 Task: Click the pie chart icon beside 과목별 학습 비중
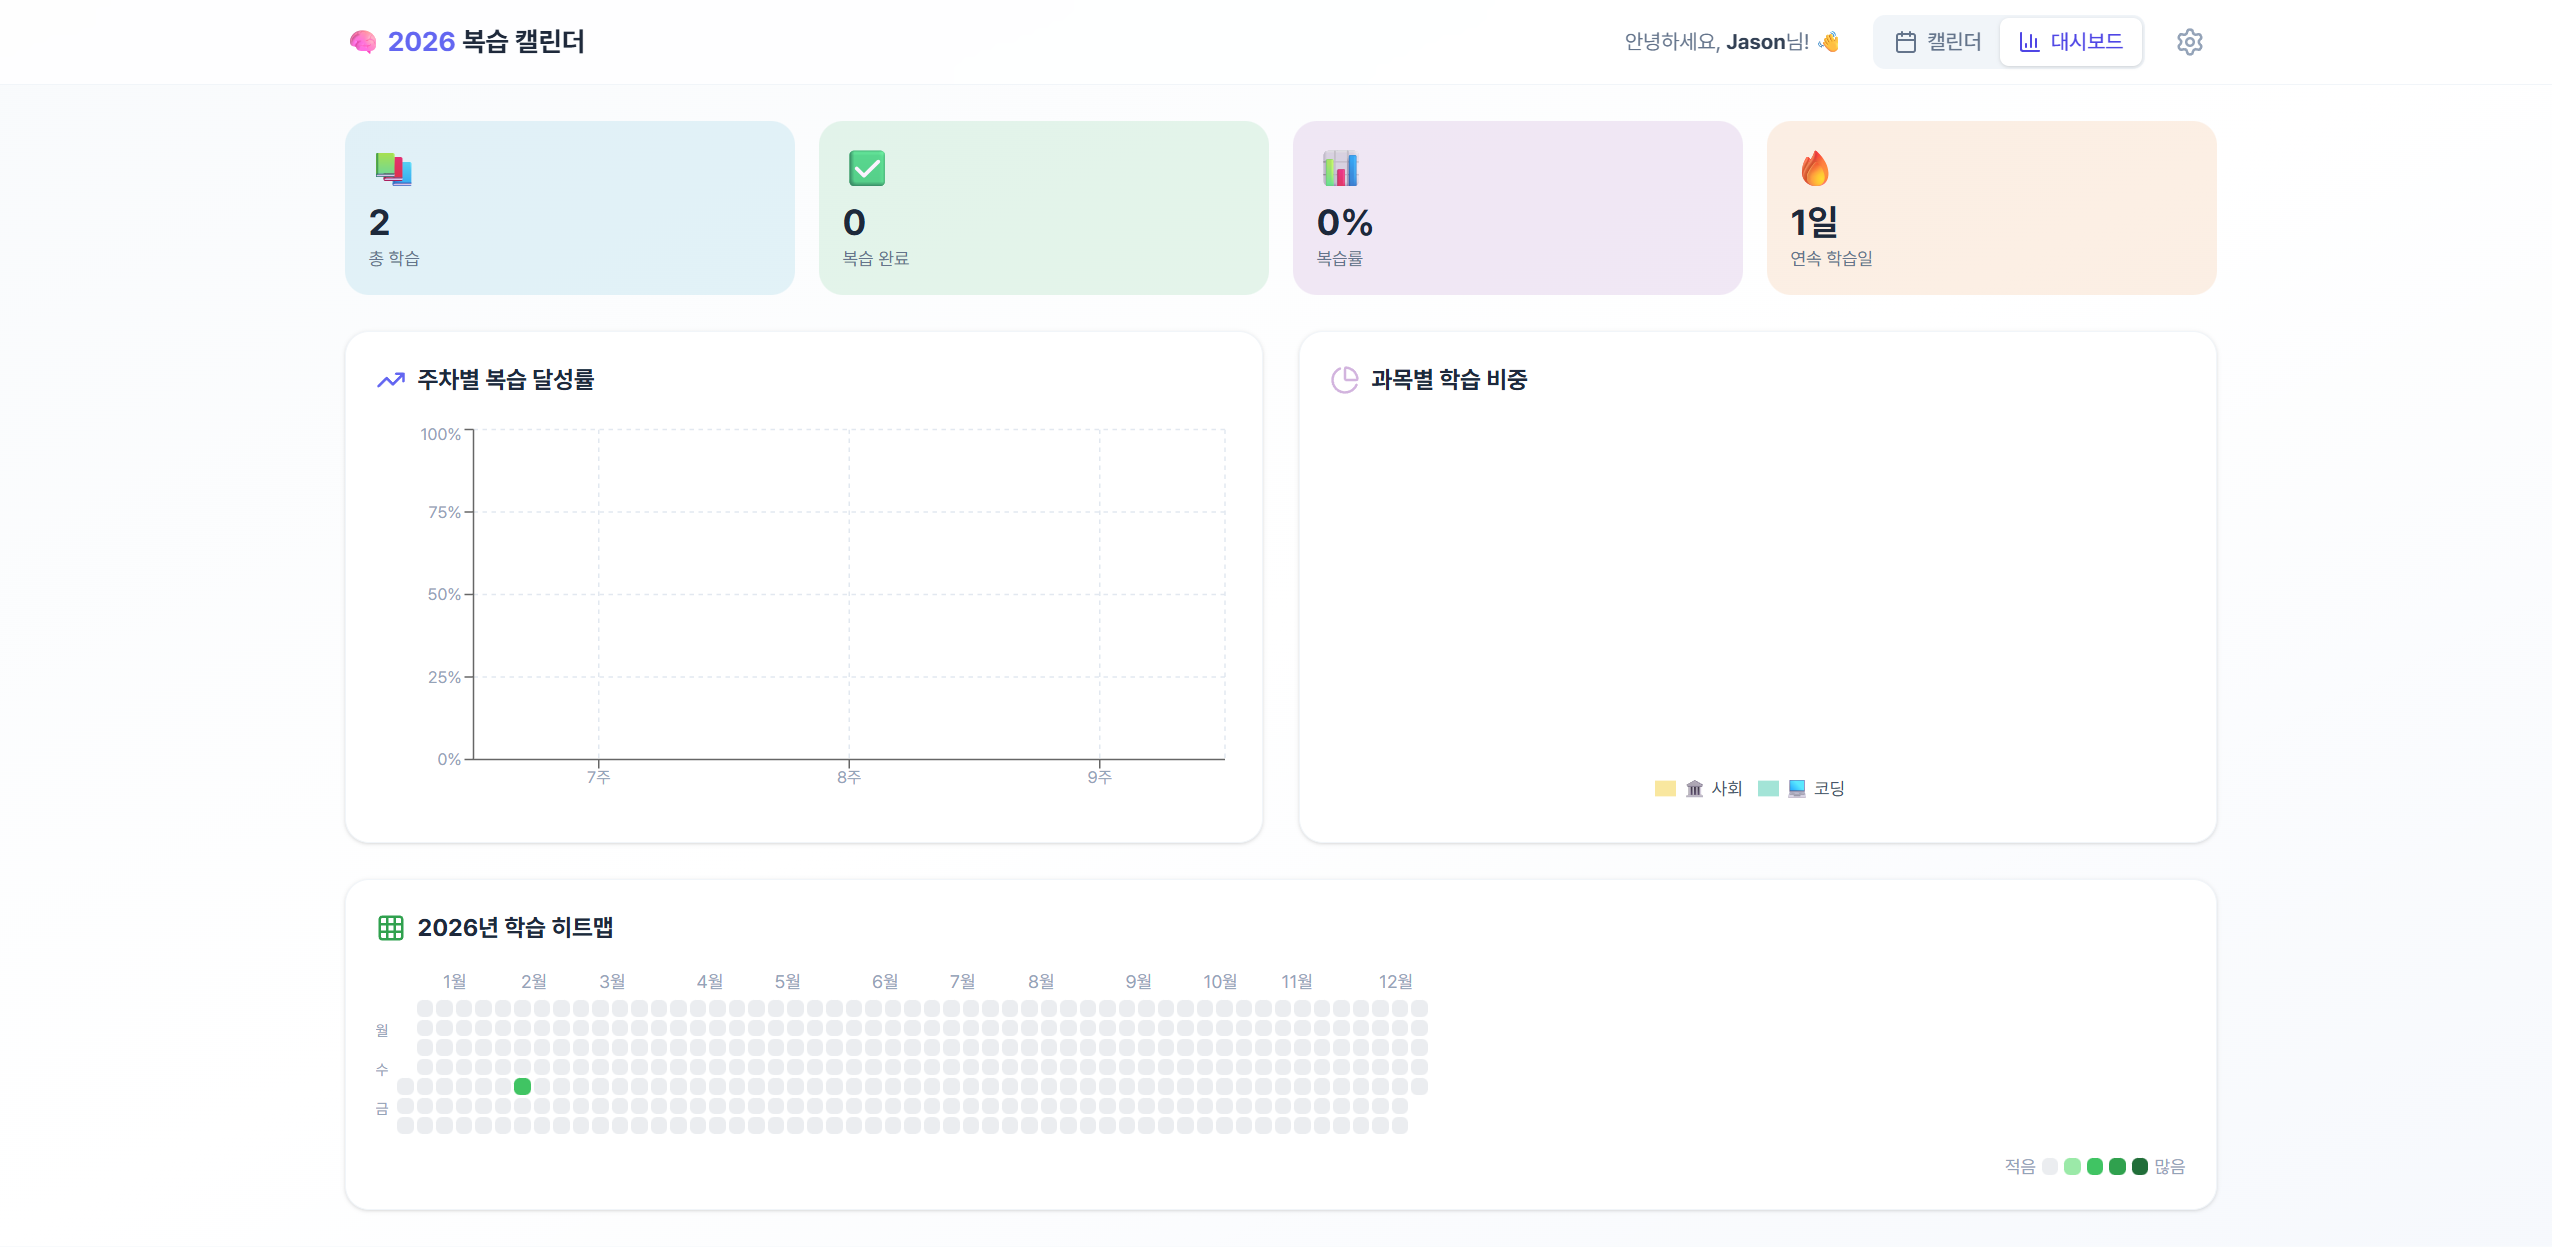coord(1344,380)
